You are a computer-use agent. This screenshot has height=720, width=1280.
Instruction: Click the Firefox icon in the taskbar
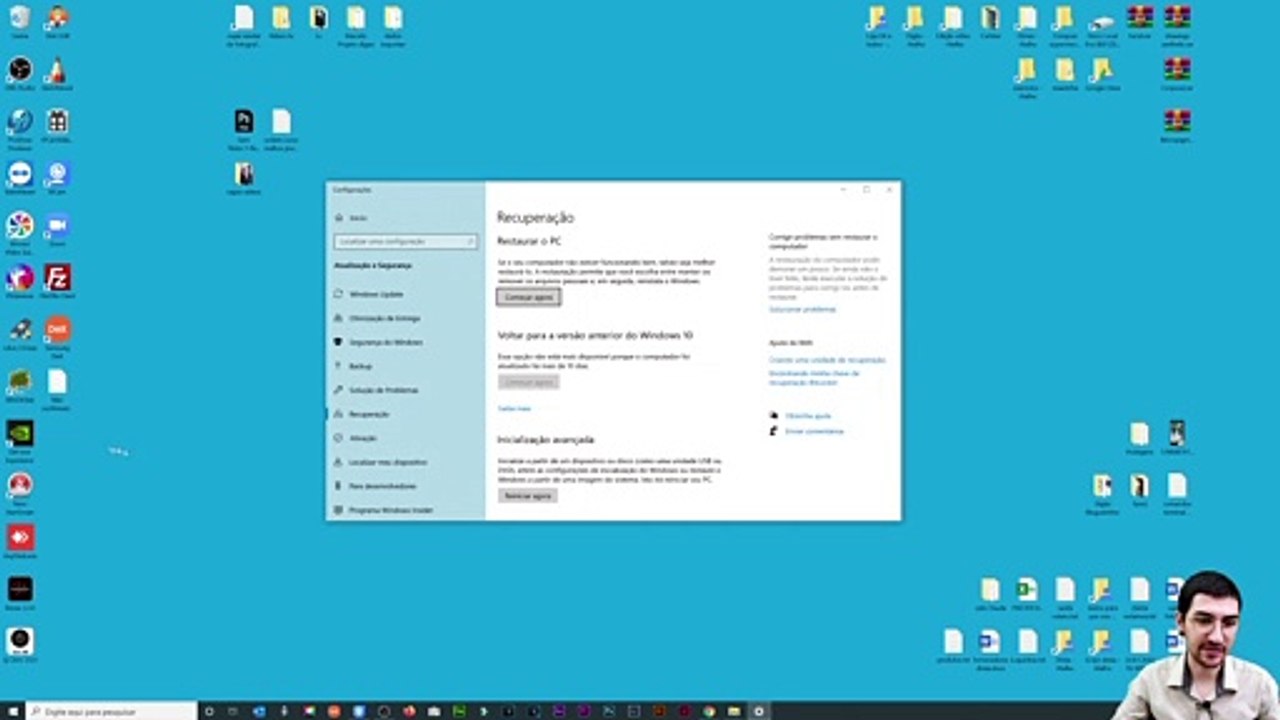click(x=409, y=711)
